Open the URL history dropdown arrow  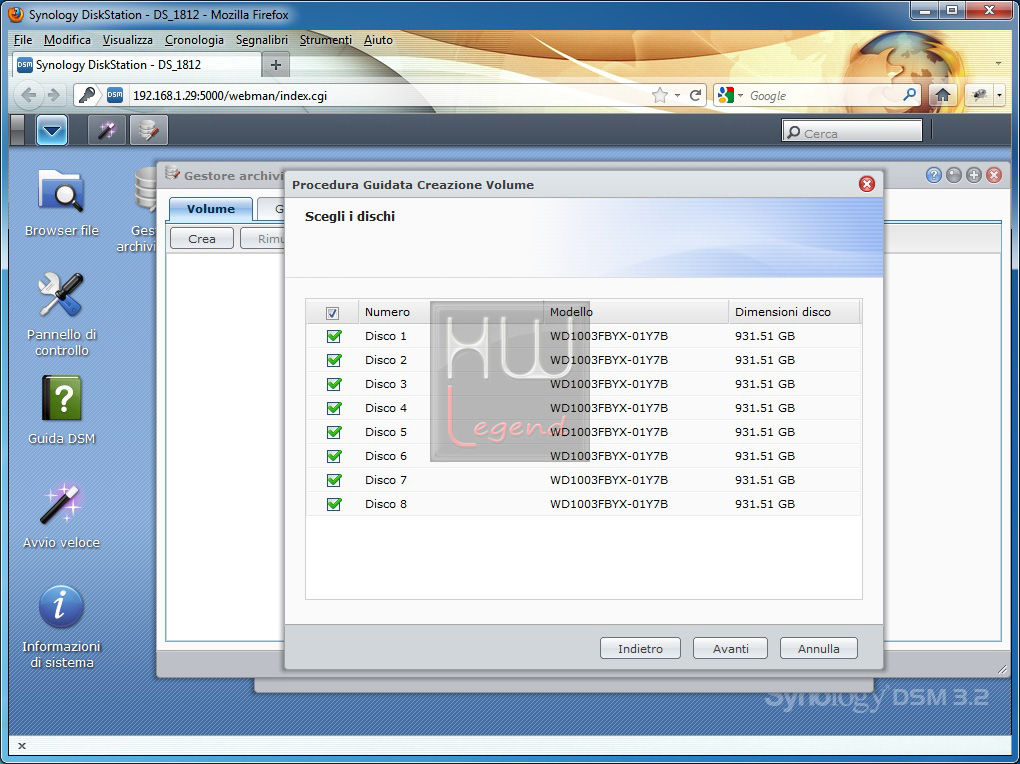click(677, 96)
